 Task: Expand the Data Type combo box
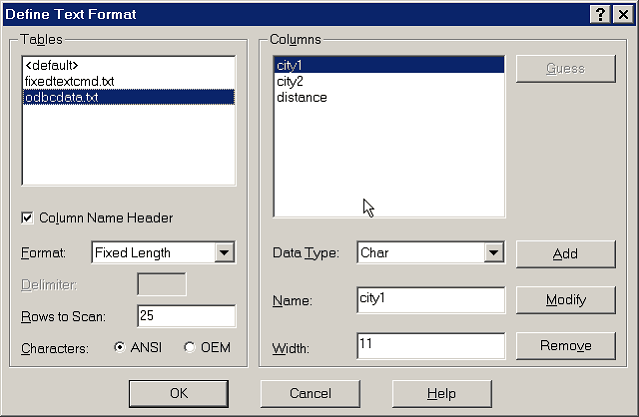(493, 253)
